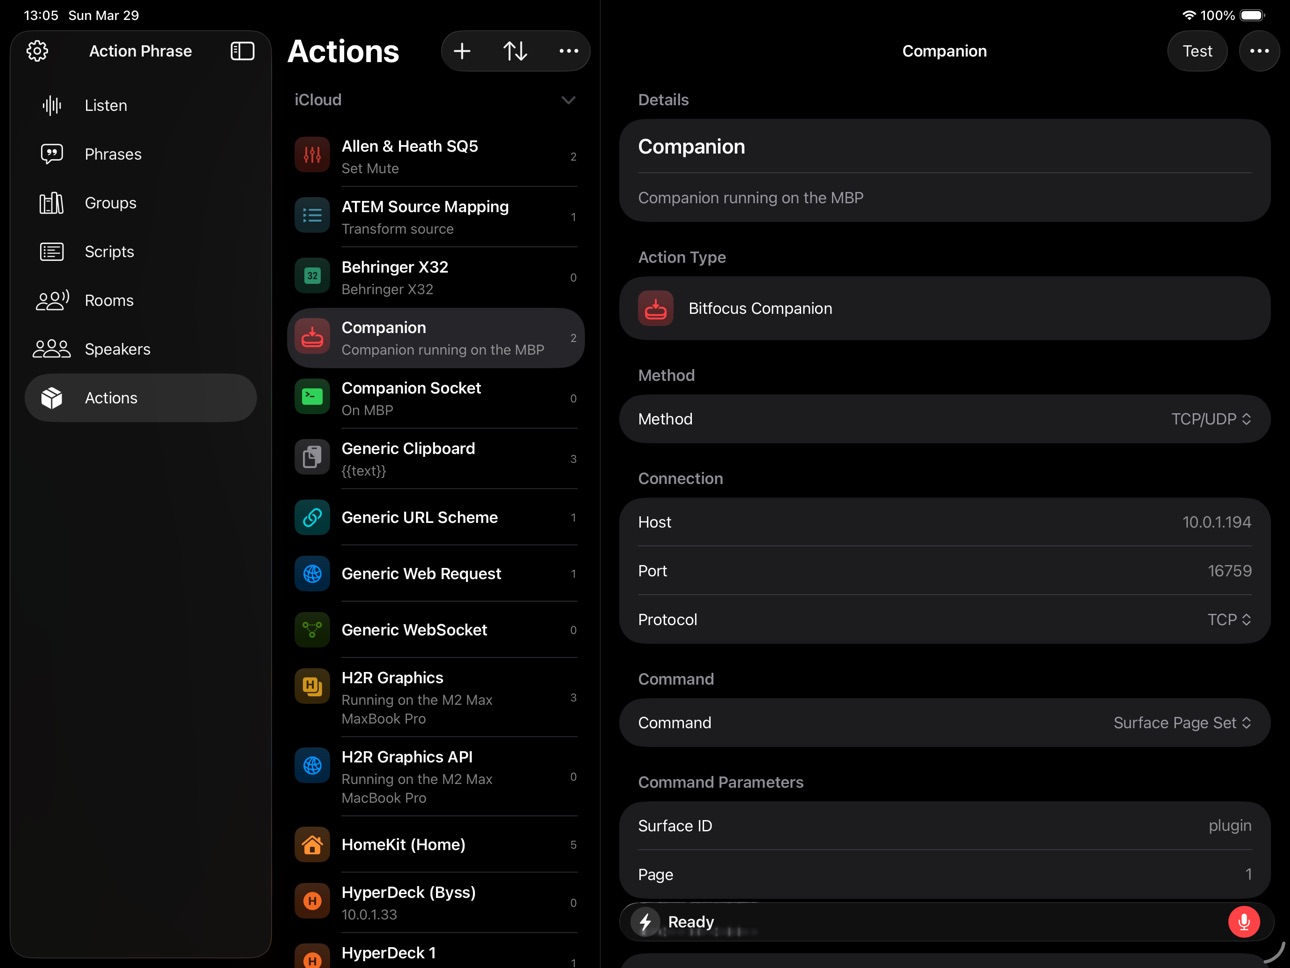Click the Test button

coord(1197,51)
